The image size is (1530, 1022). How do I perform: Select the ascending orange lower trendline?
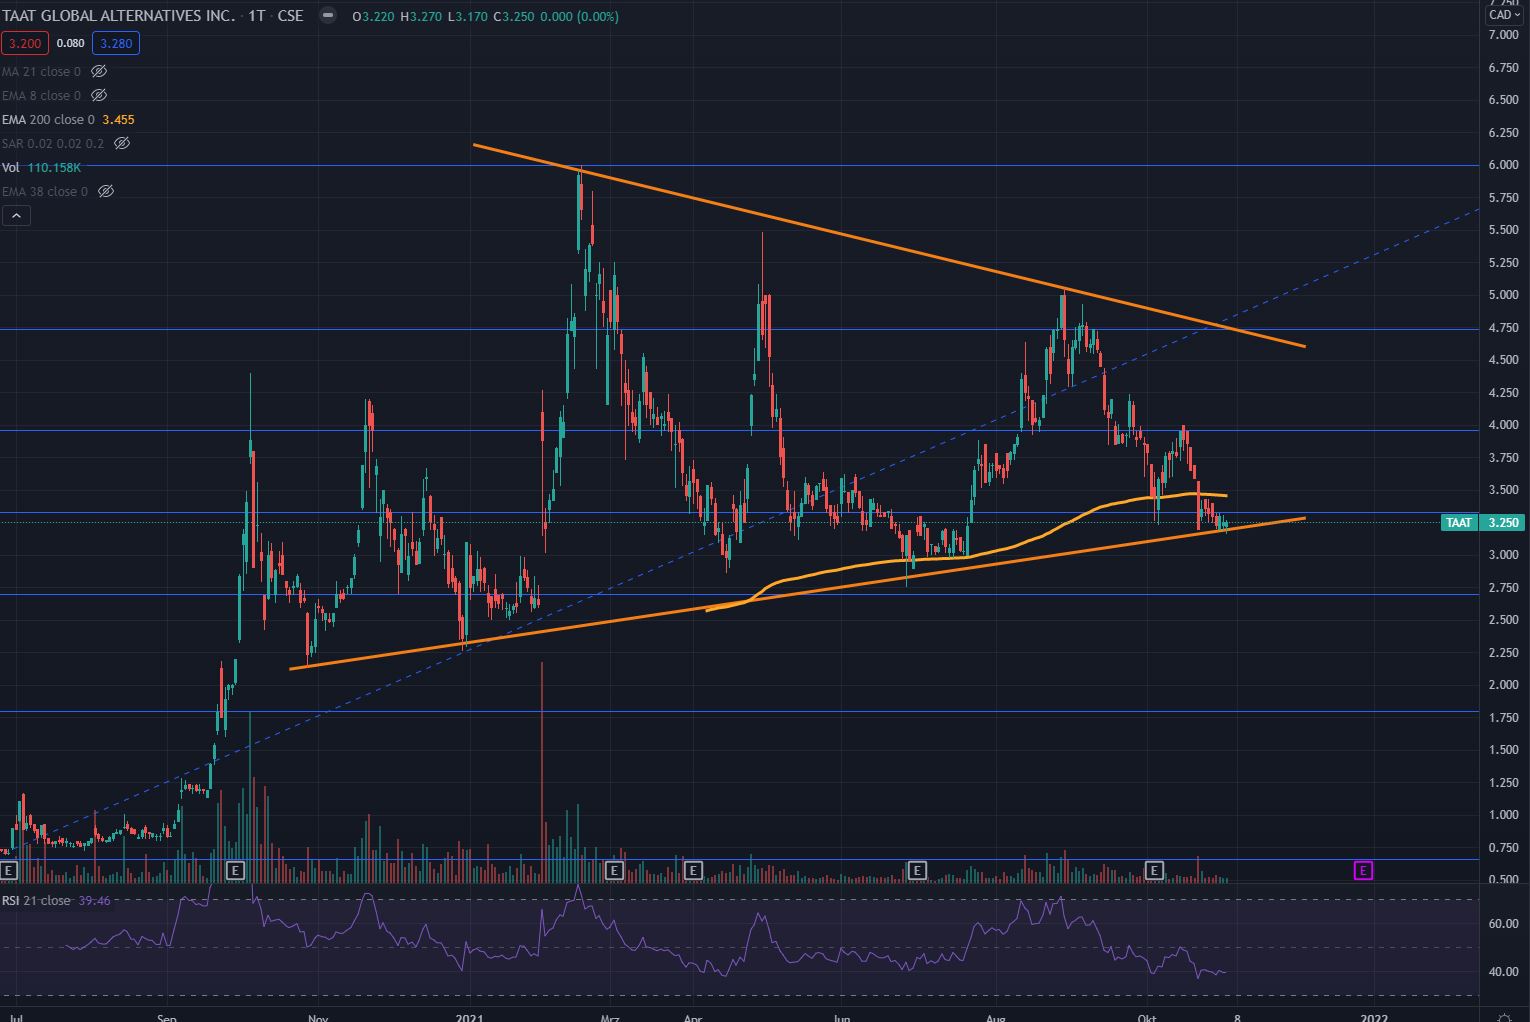[797, 594]
